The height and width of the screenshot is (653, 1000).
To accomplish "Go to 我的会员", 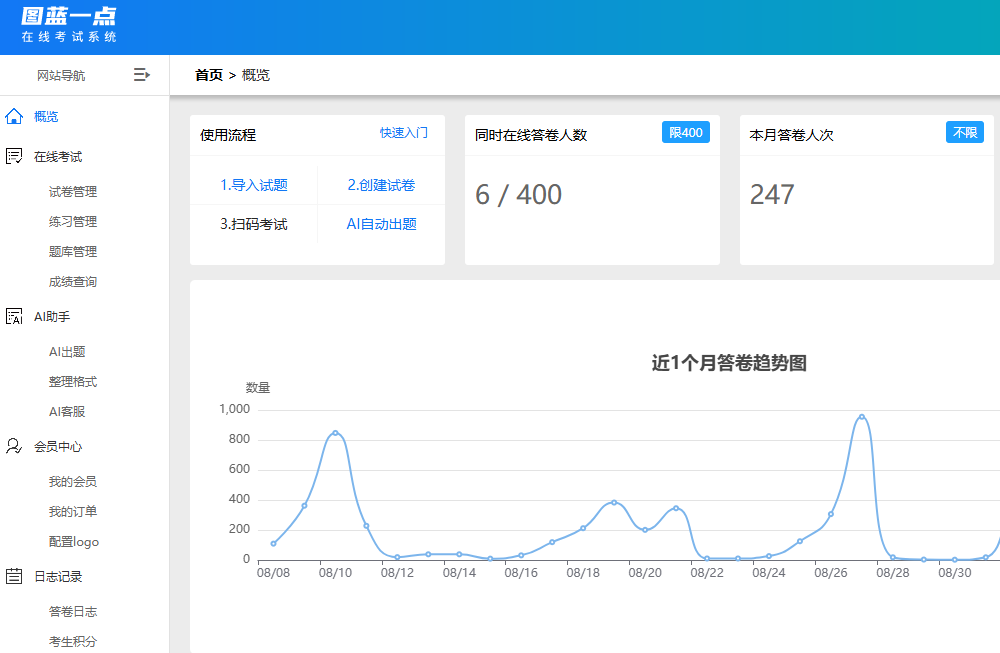I will point(73,481).
